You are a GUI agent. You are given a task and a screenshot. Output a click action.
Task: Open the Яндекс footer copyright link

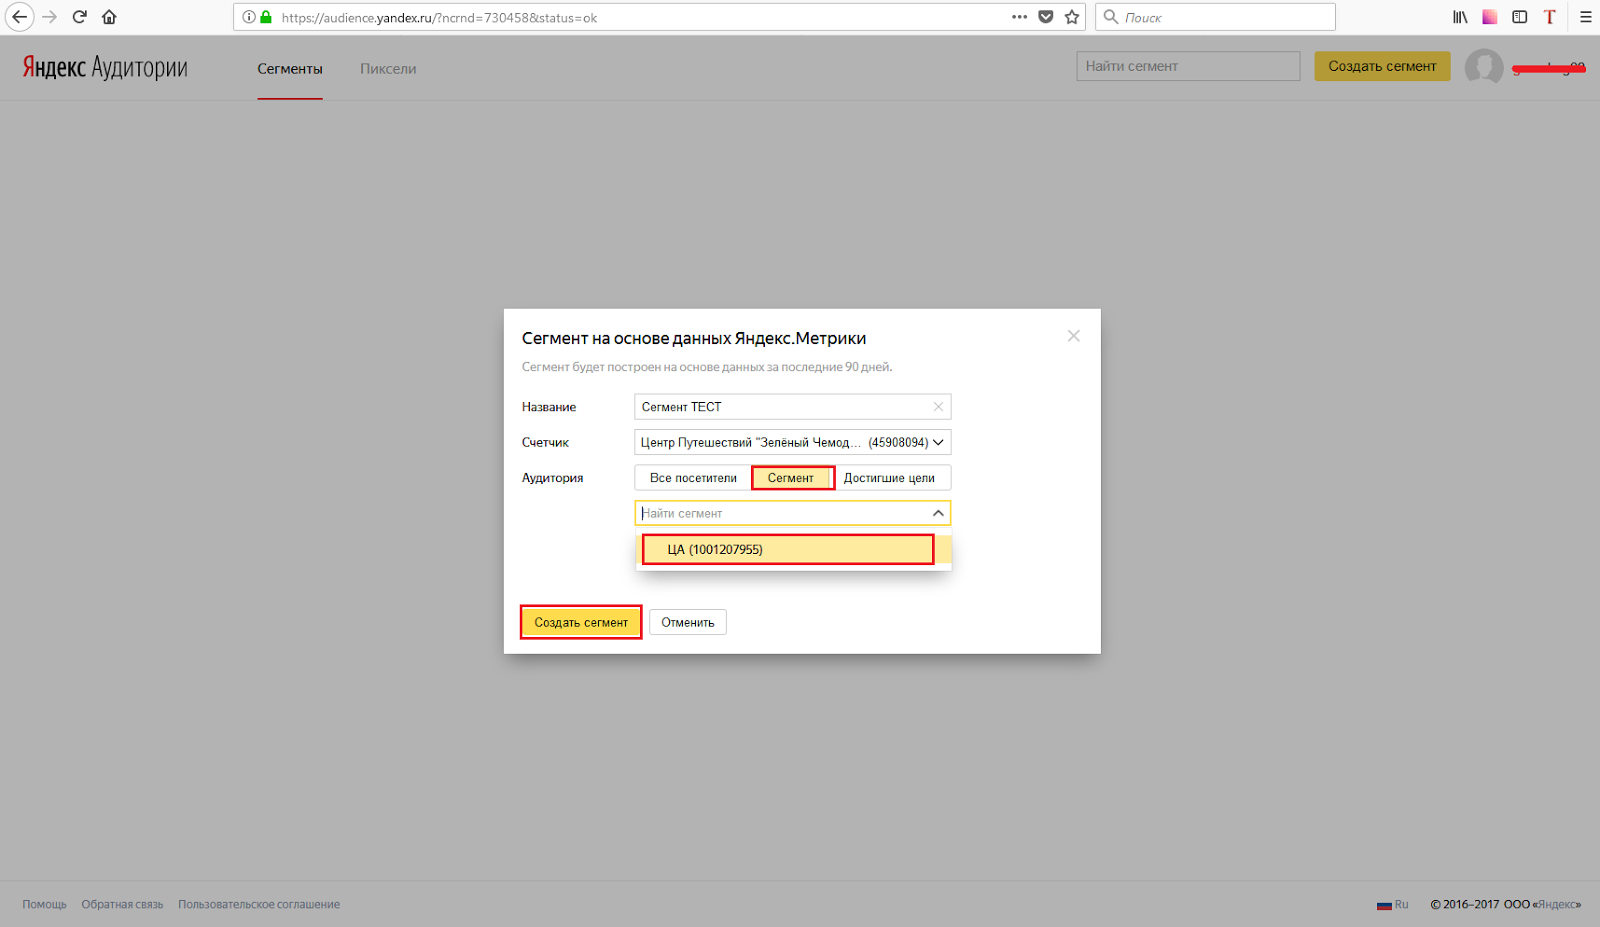[x=1559, y=904]
